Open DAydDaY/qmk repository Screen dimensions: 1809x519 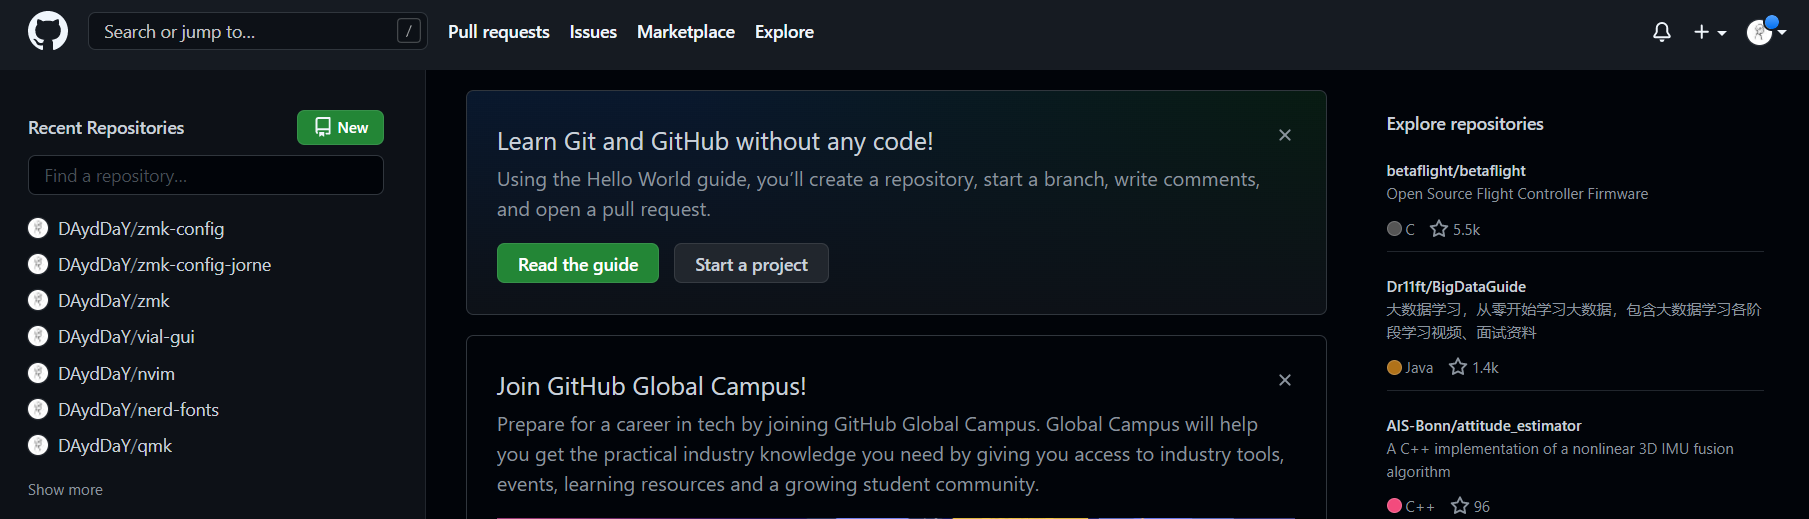click(x=115, y=446)
